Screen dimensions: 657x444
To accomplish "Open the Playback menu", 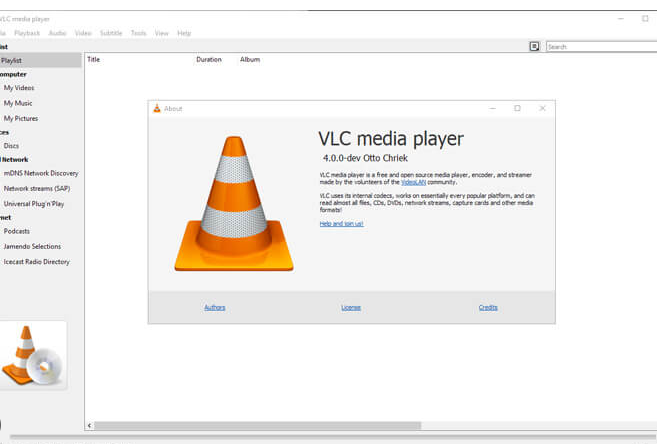I will pos(27,33).
